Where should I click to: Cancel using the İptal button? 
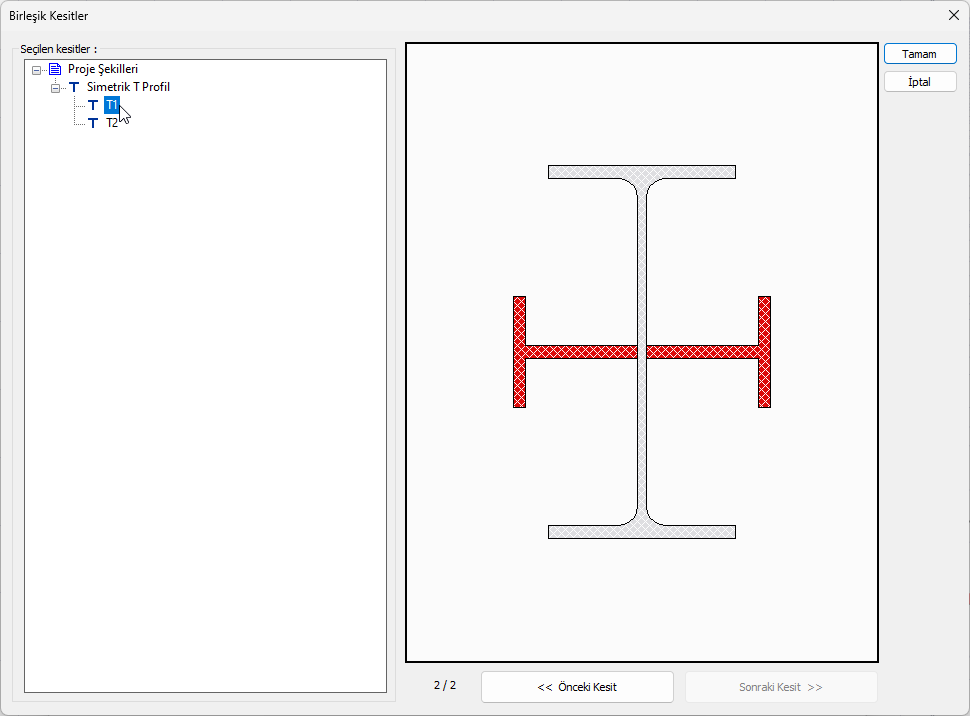pyautogui.click(x=920, y=82)
